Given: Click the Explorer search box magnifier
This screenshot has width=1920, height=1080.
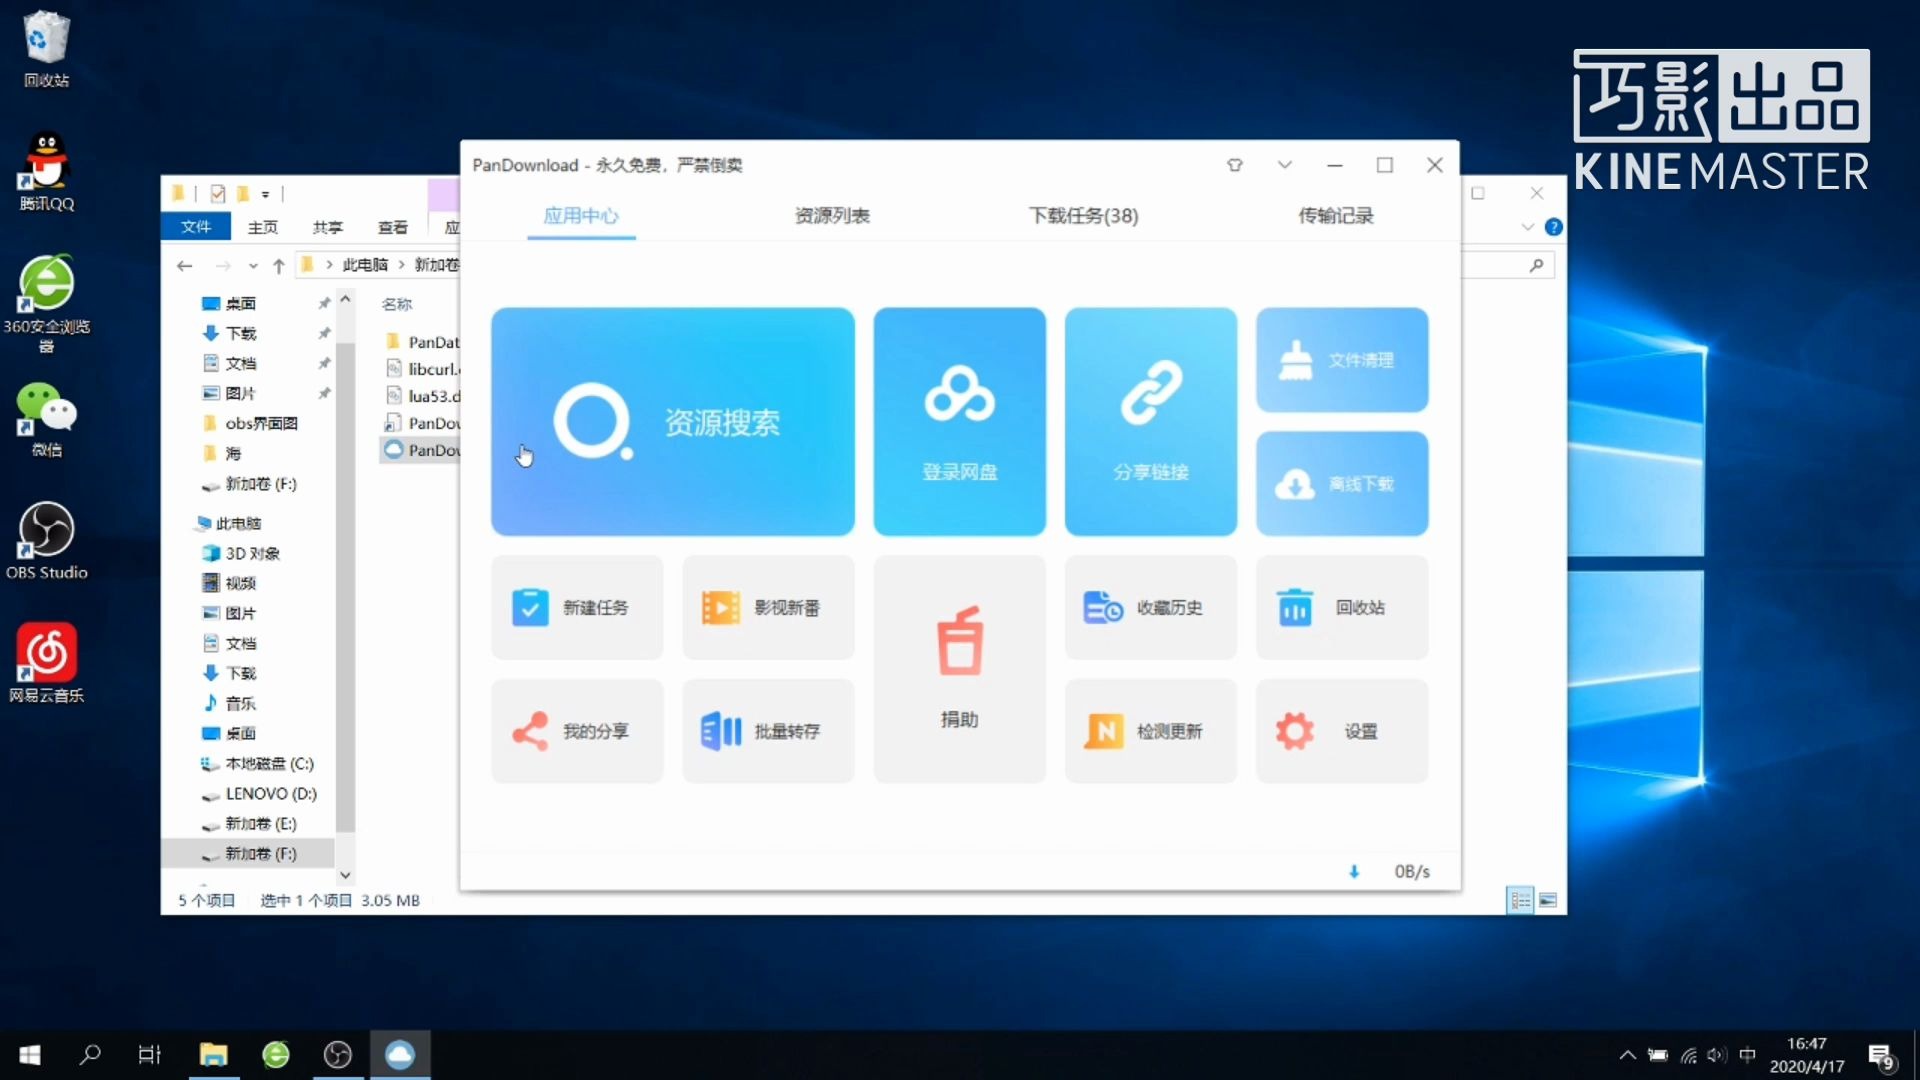Looking at the screenshot, I should 1536,265.
